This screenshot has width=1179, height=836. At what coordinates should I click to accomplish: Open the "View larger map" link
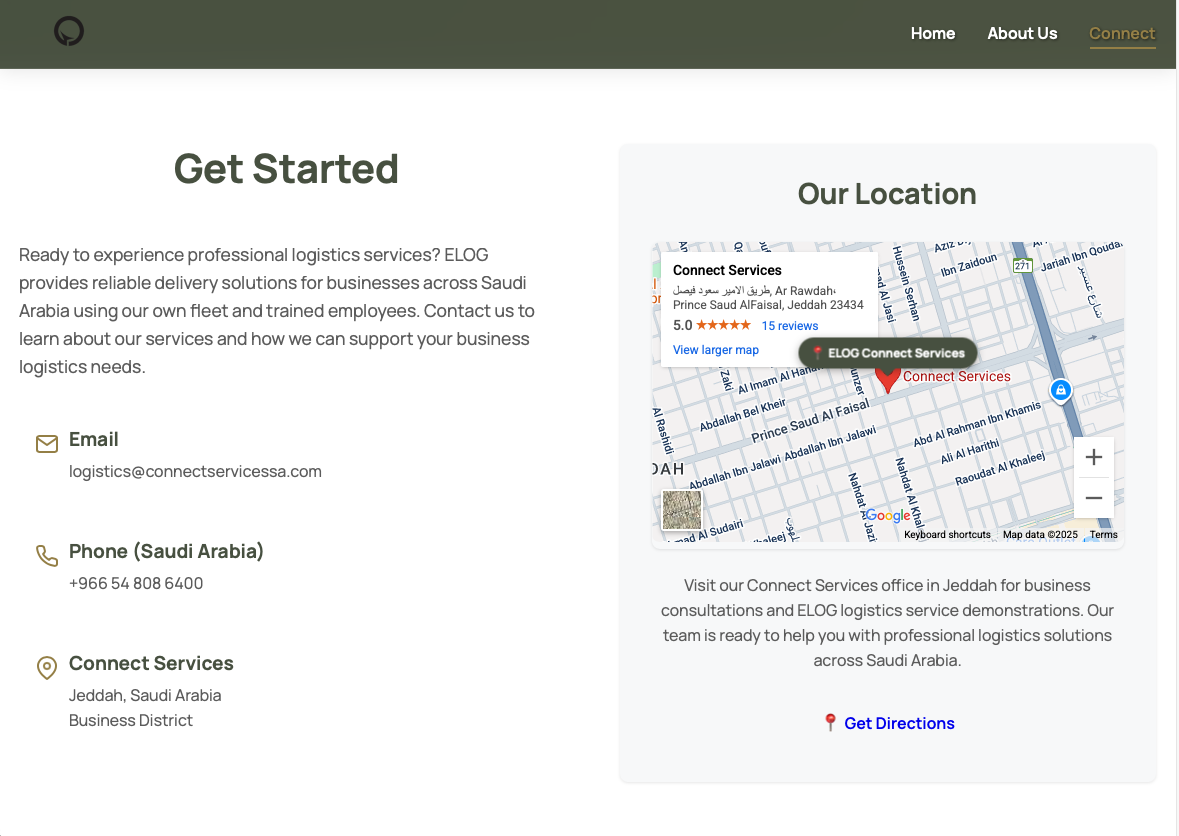click(x=716, y=349)
